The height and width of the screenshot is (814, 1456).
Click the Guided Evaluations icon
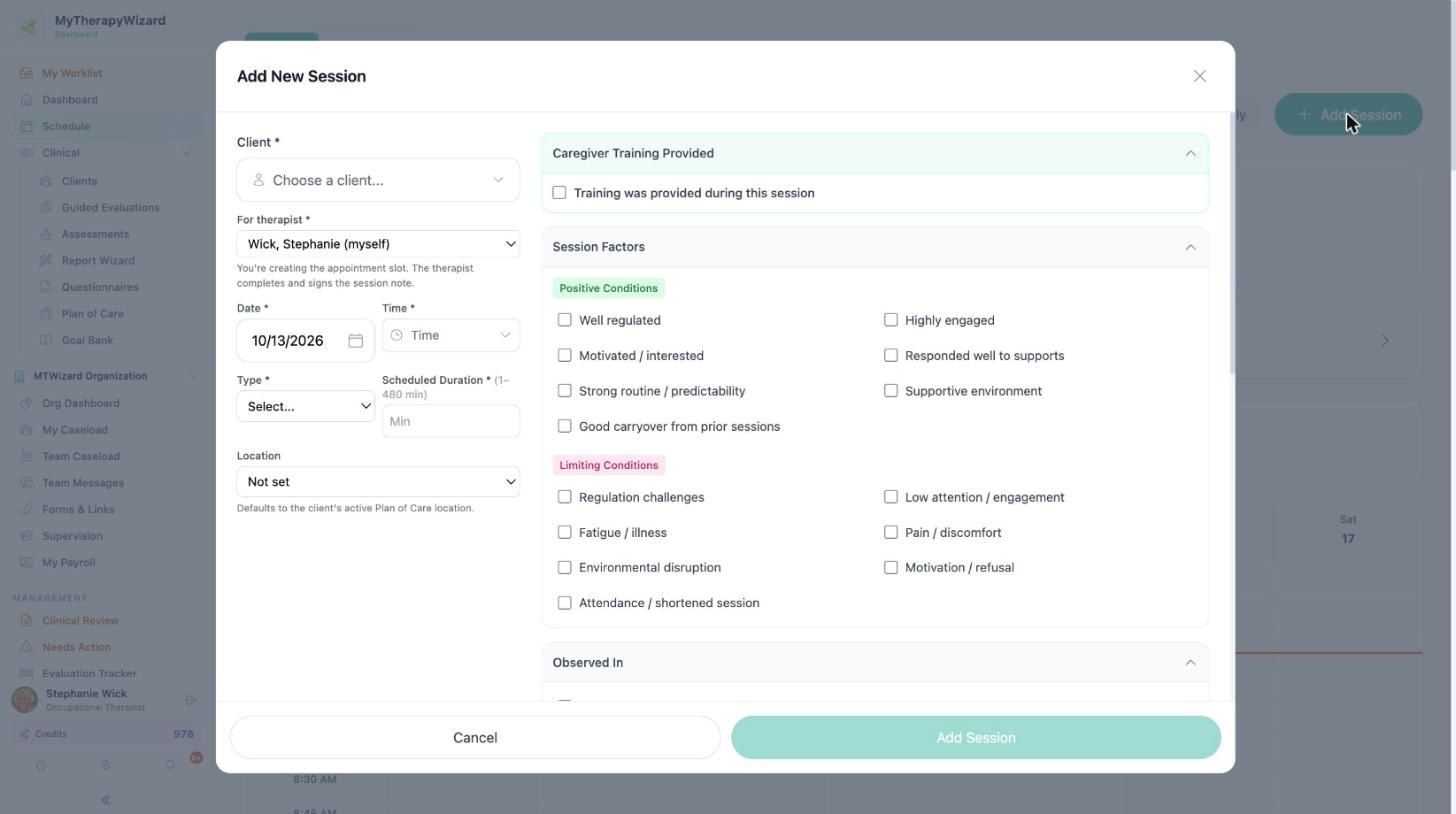coord(46,208)
